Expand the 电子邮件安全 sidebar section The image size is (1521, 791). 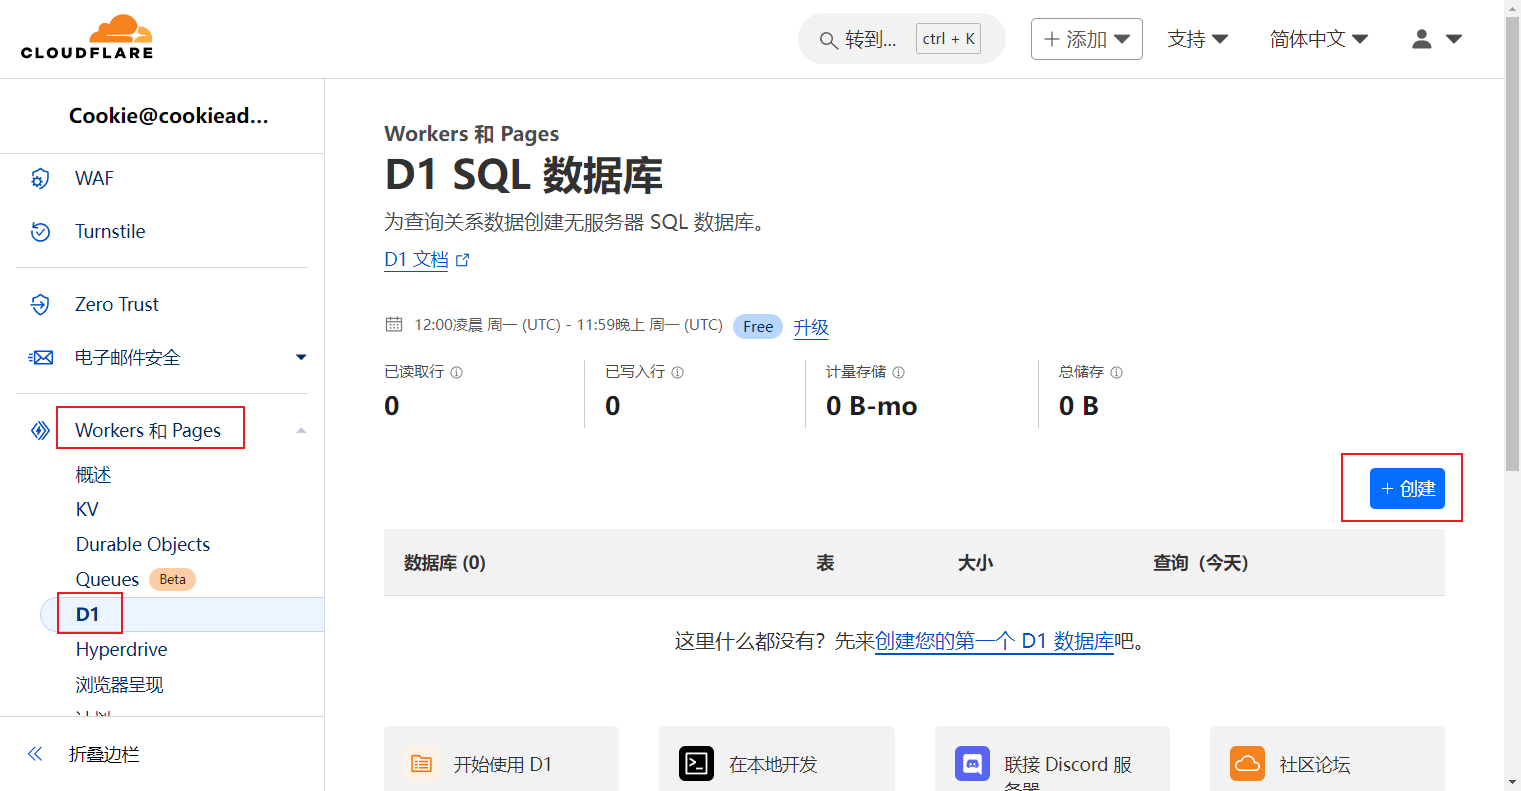click(x=301, y=358)
